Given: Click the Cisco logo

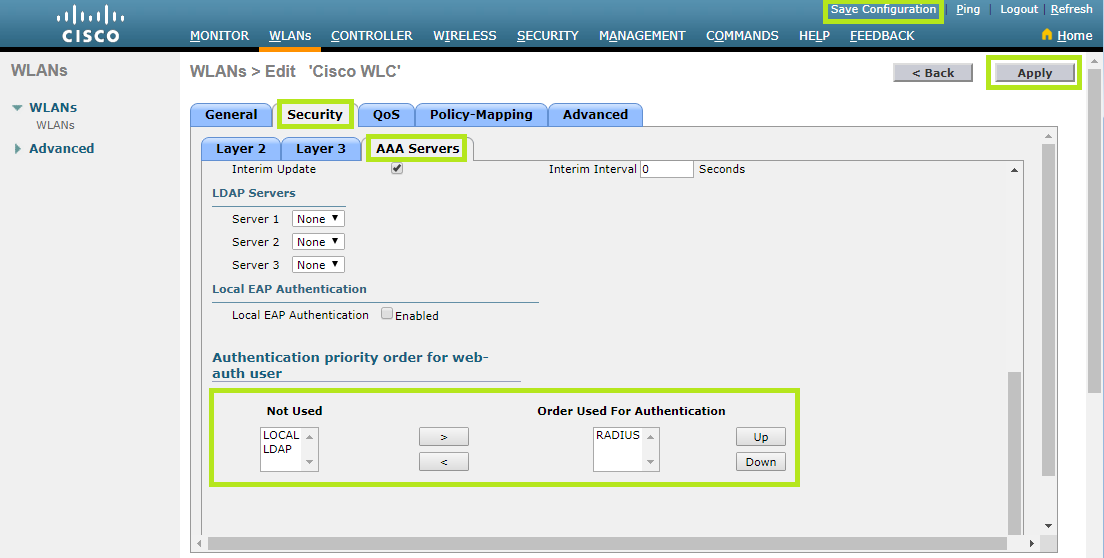Looking at the screenshot, I should (x=90, y=24).
